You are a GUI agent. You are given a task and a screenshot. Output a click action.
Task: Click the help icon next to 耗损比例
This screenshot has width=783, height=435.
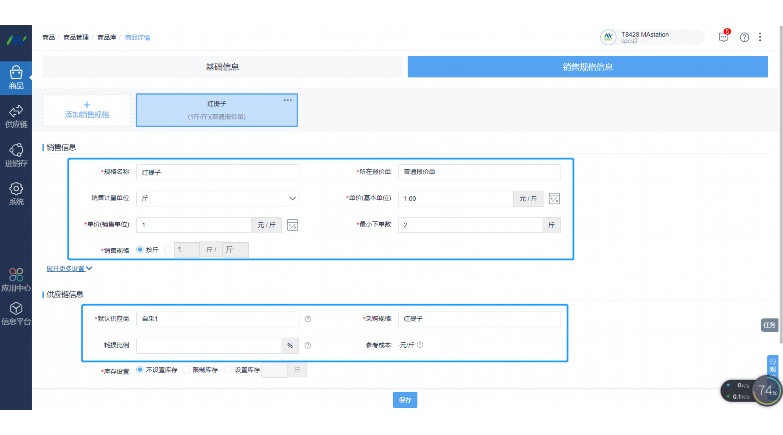(x=308, y=345)
